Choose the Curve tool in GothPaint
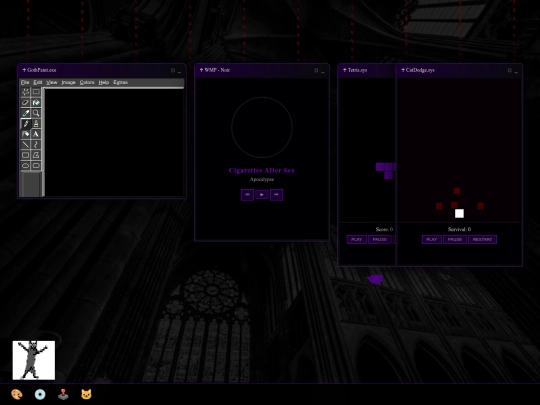The width and height of the screenshot is (540, 405). click(x=36, y=145)
